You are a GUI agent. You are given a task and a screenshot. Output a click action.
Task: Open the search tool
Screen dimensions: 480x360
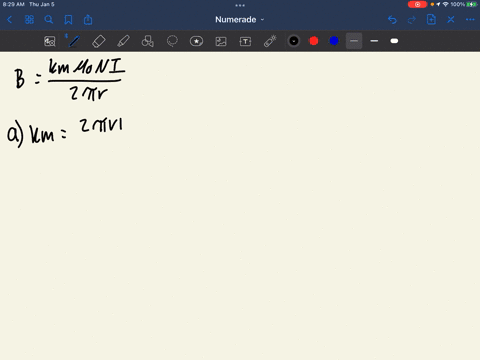[x=49, y=20]
